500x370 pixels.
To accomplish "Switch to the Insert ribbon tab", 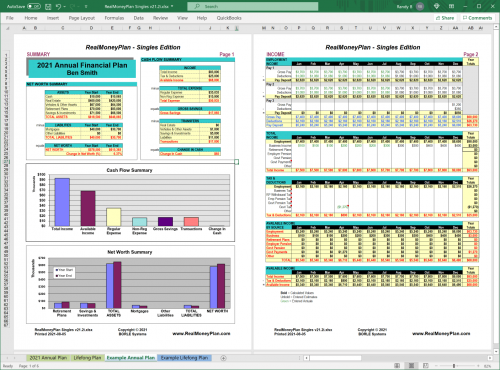I will (53, 18).
